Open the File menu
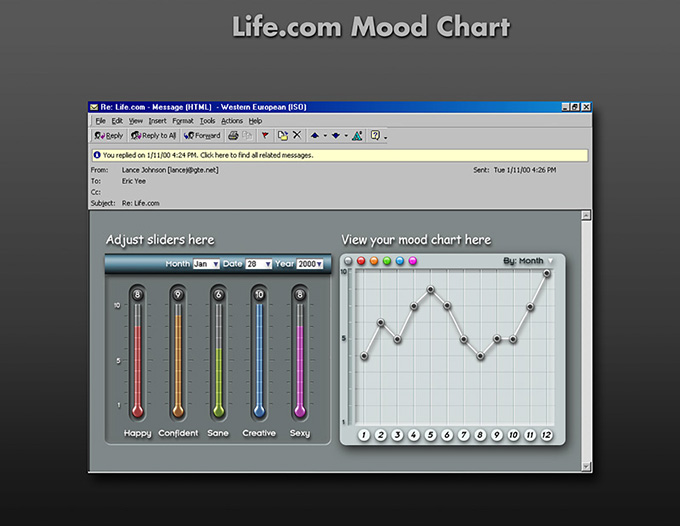Viewport: 680px width, 526px height. (101, 121)
